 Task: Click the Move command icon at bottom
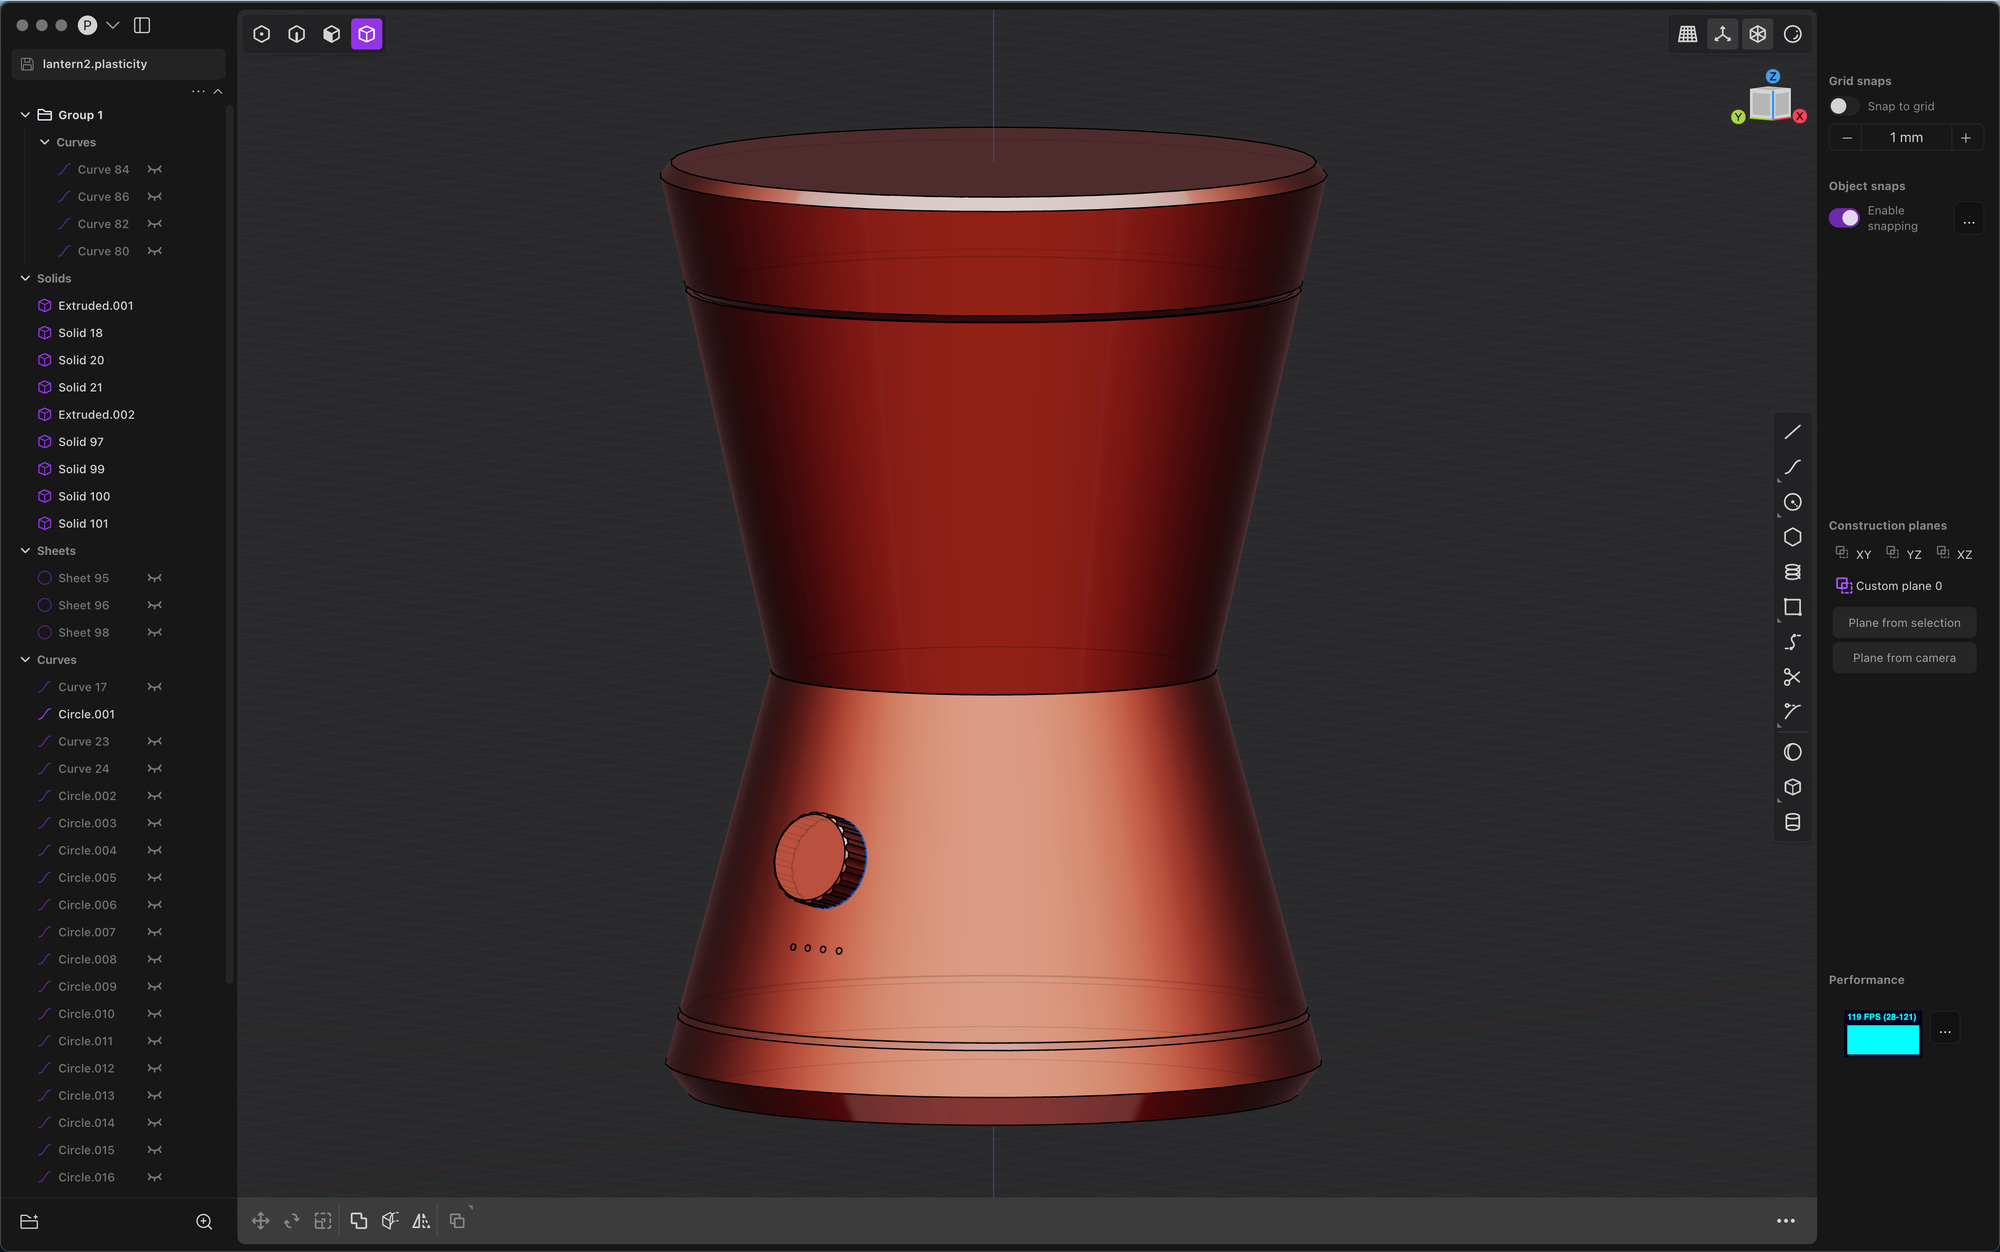[260, 1221]
